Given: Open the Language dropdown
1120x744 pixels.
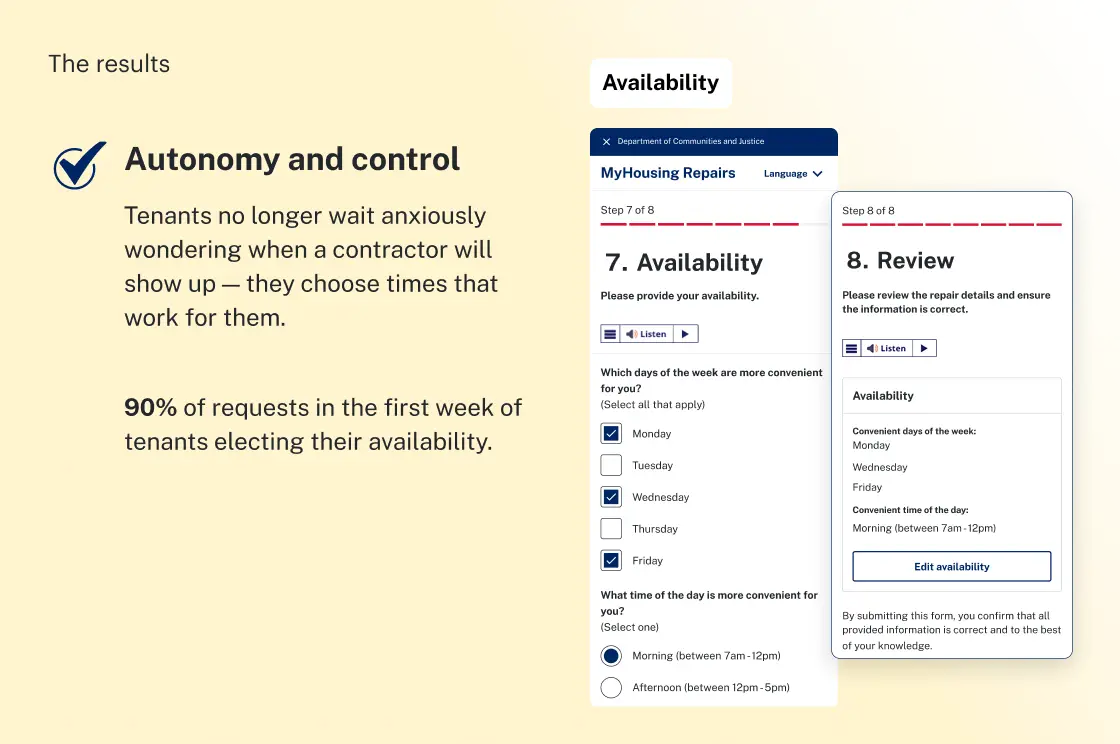Looking at the screenshot, I should tap(793, 173).
